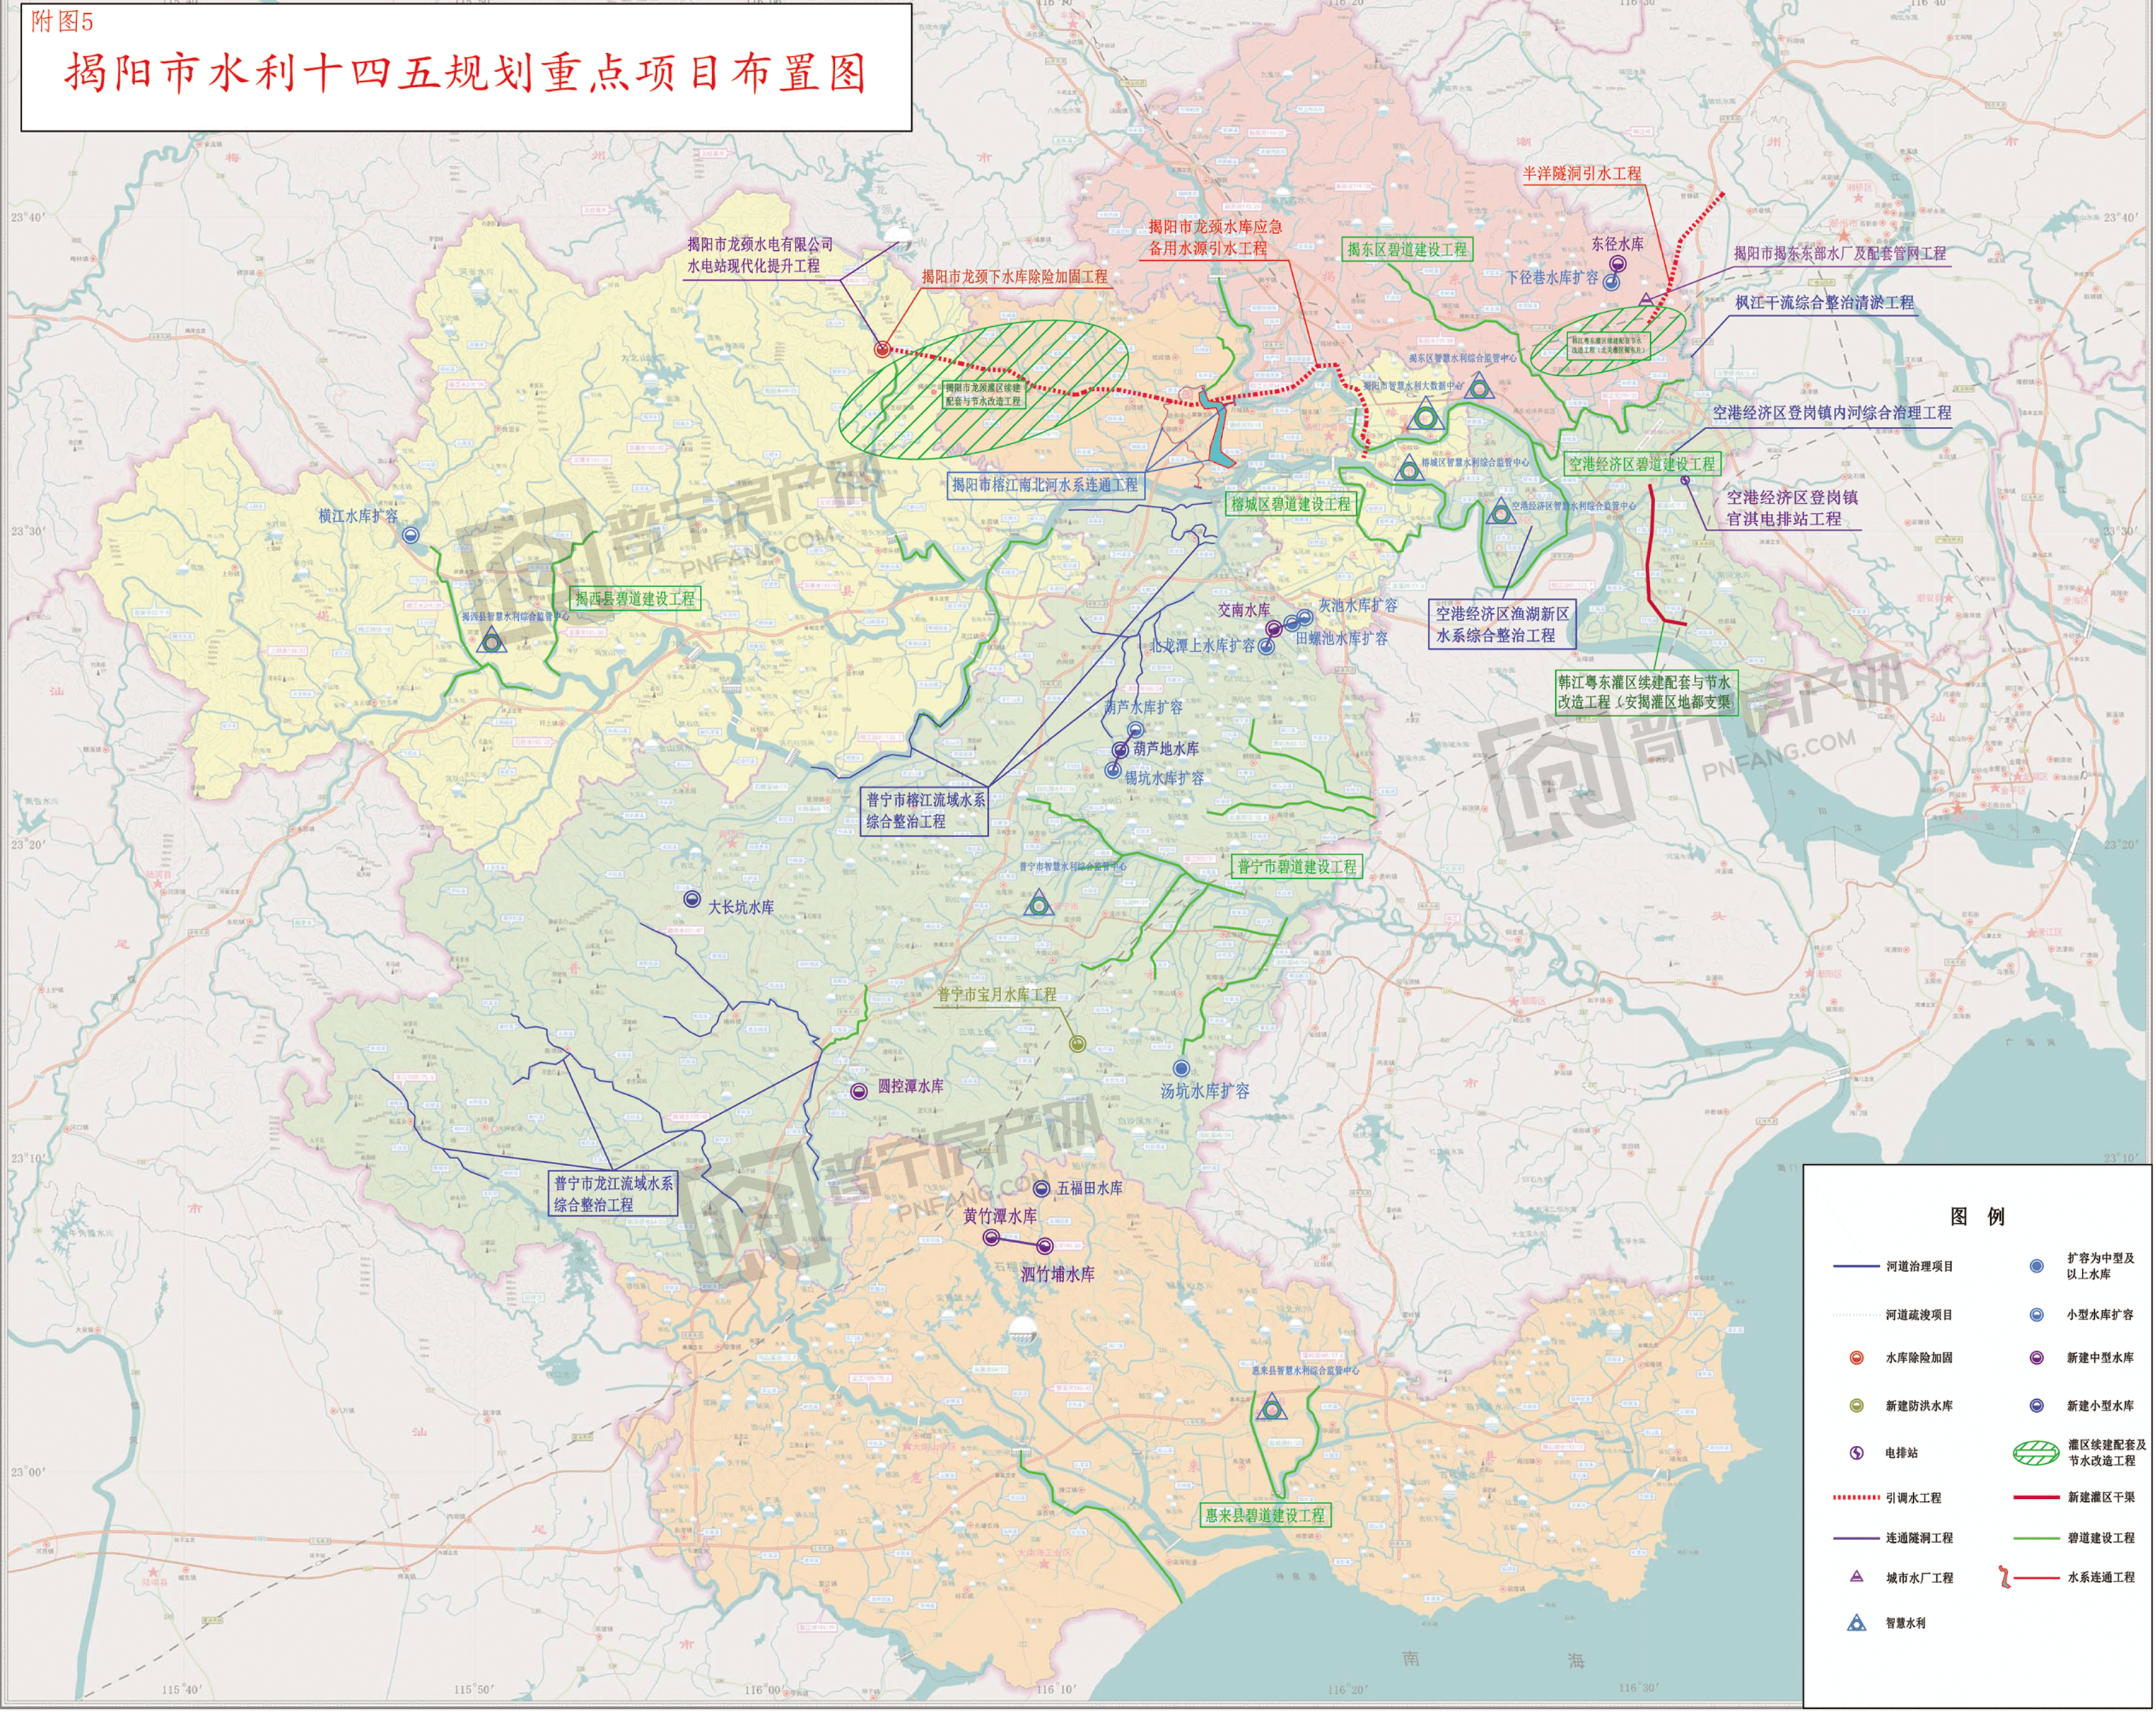Click the 榕城区 smart-water triangle icon
This screenshot has width=2156, height=1729.
pyautogui.click(x=1410, y=468)
